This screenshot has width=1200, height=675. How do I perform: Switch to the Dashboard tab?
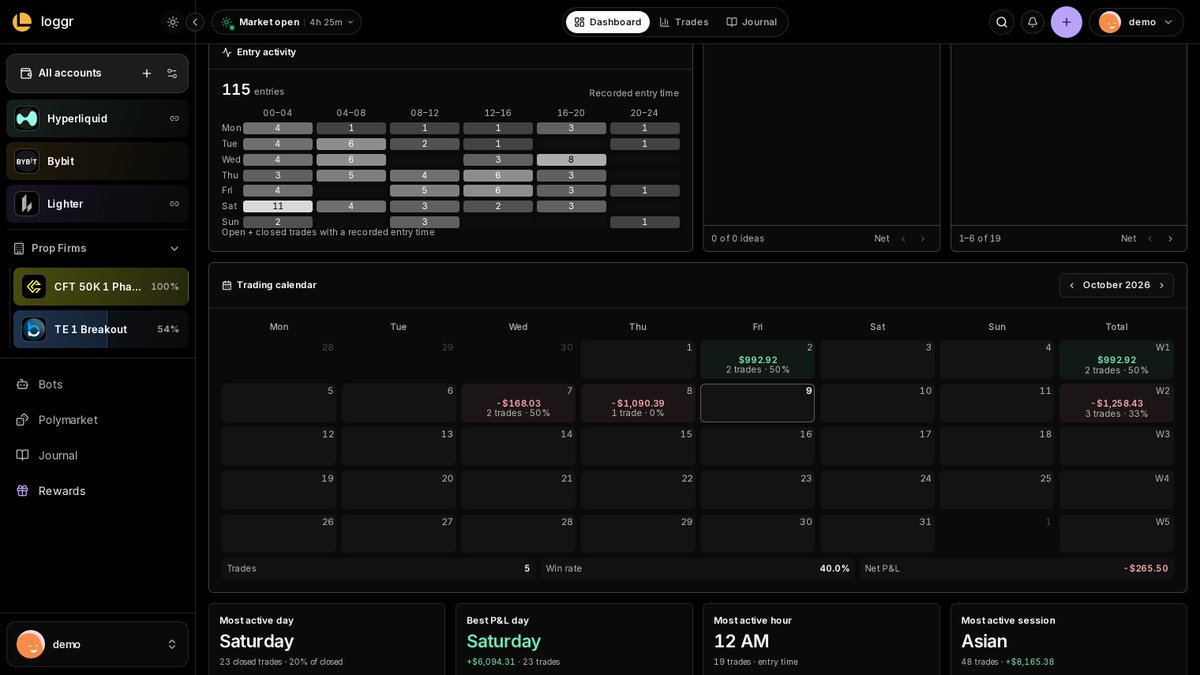click(608, 22)
